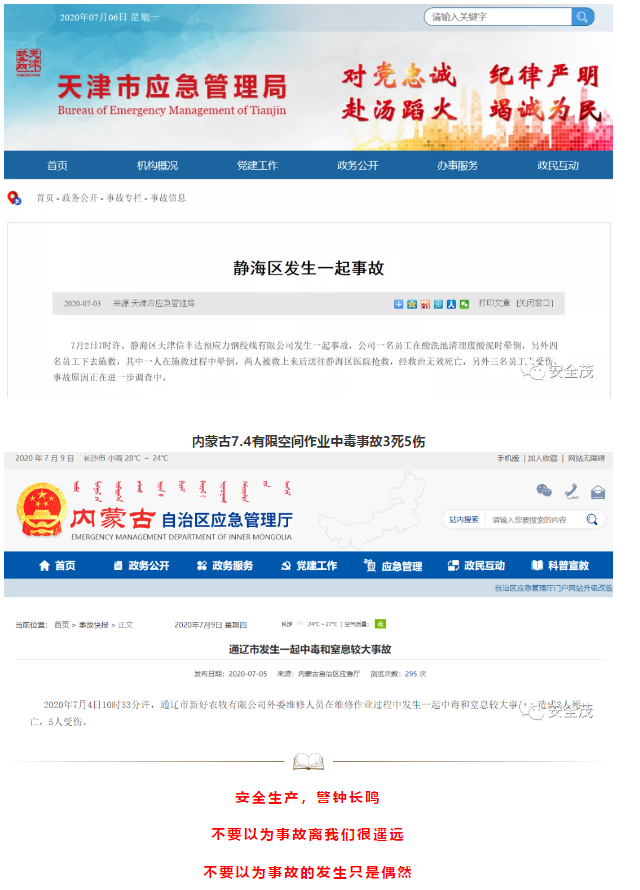
Task: Click the red Tianjin seal logo
Action: 29,61
